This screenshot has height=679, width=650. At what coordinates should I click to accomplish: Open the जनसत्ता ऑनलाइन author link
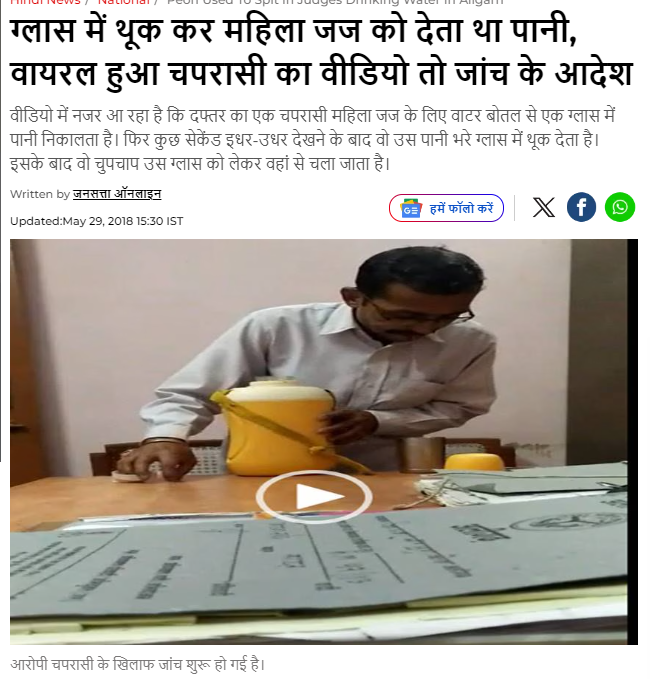click(x=117, y=194)
